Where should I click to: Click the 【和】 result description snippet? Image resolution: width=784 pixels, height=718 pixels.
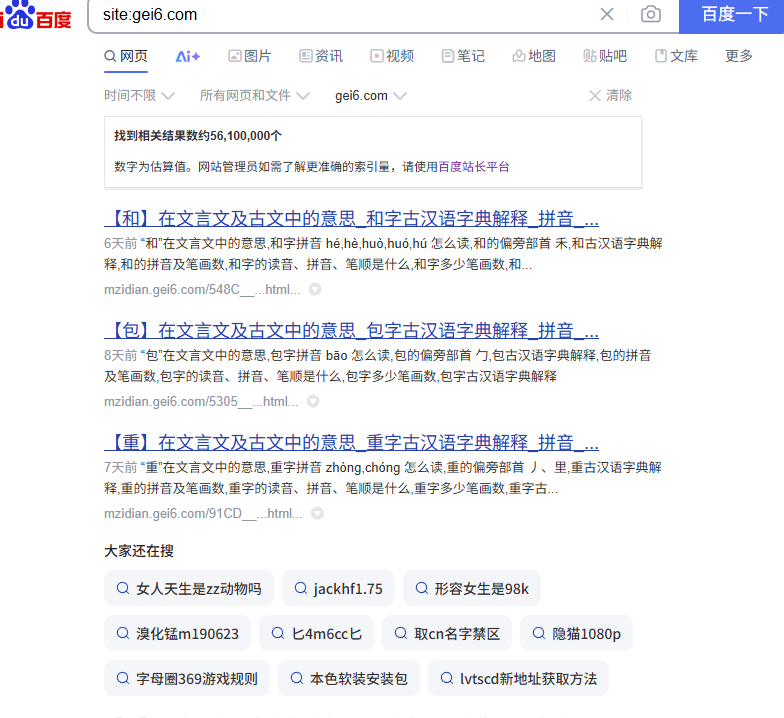[x=384, y=254]
